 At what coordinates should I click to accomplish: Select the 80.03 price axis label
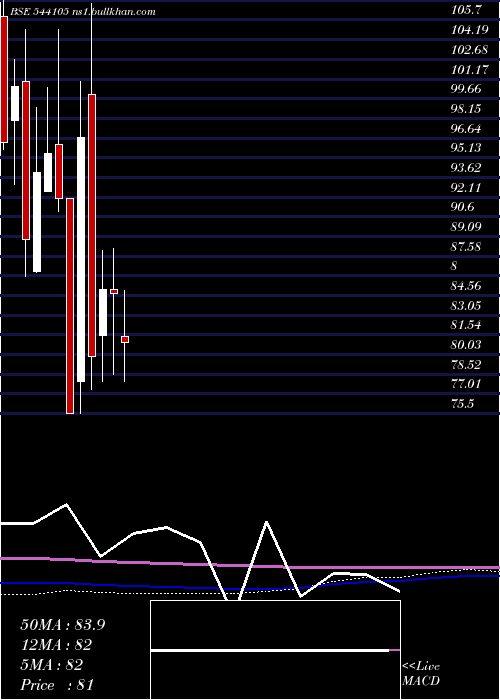pos(467,345)
